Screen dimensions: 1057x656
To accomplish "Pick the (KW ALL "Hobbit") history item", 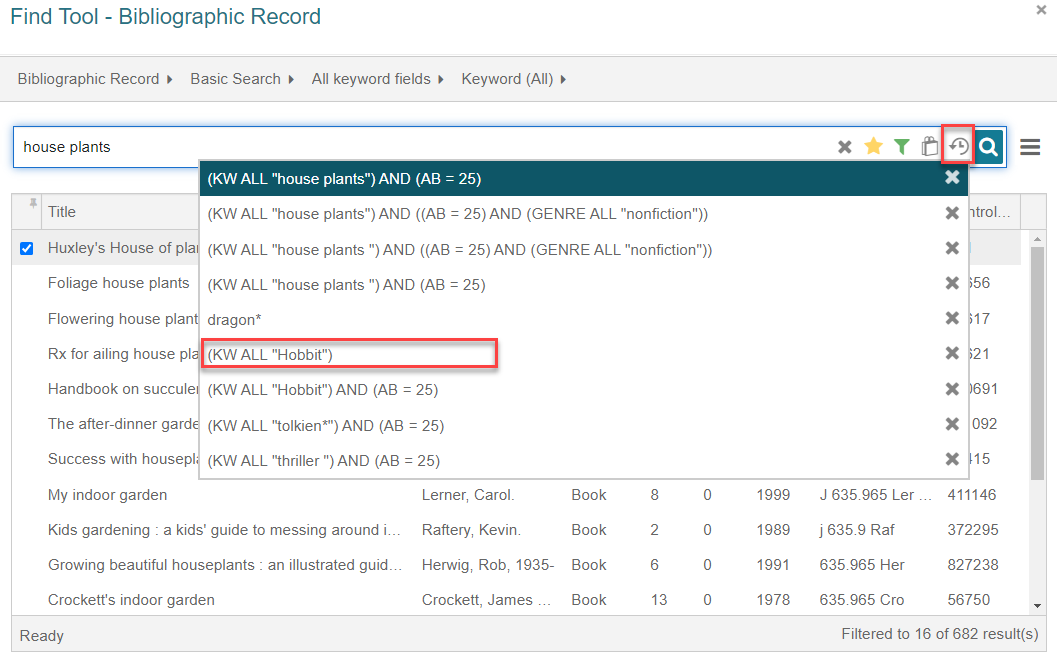I will tap(584, 355).
